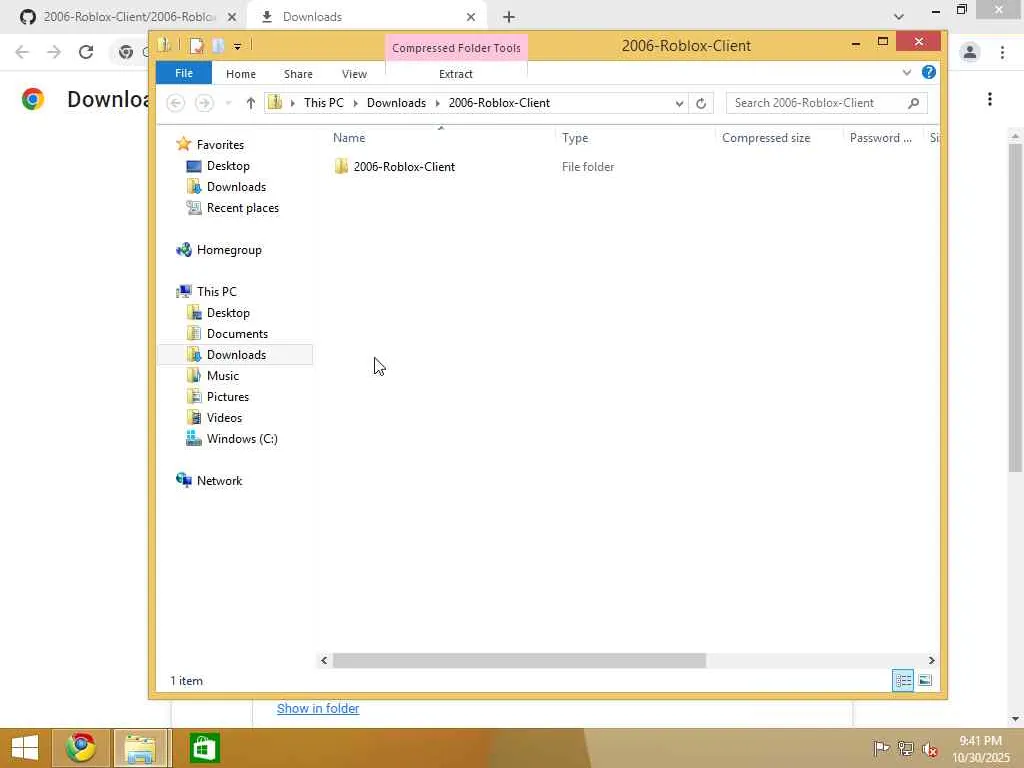This screenshot has width=1024, height=768.
Task: Open the Customize Quick Access Toolbar dropdown
Action: point(237,46)
